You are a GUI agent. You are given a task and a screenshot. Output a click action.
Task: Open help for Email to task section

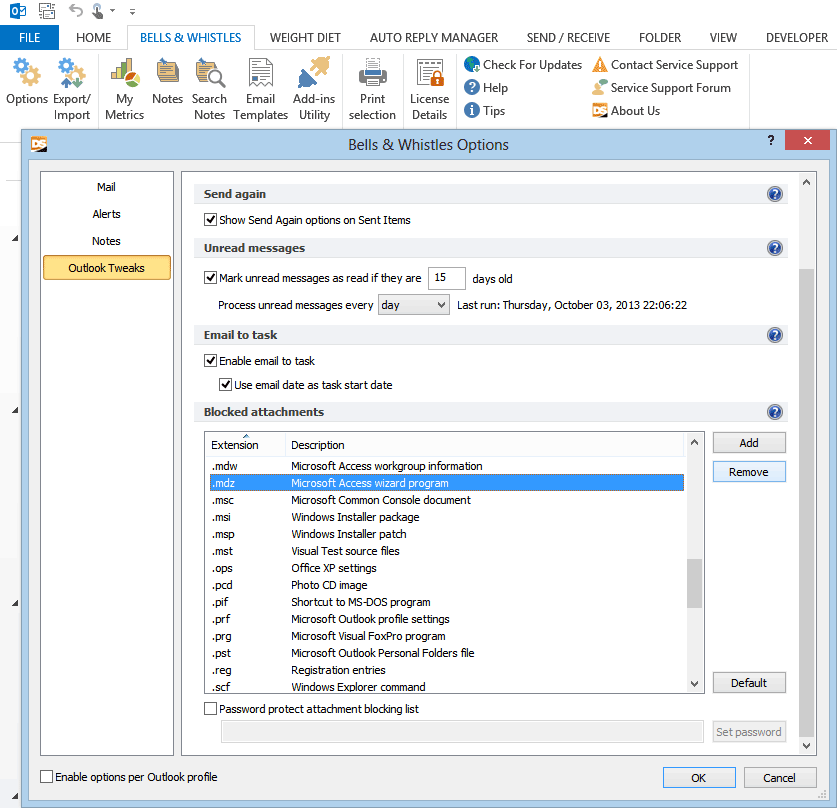click(775, 335)
